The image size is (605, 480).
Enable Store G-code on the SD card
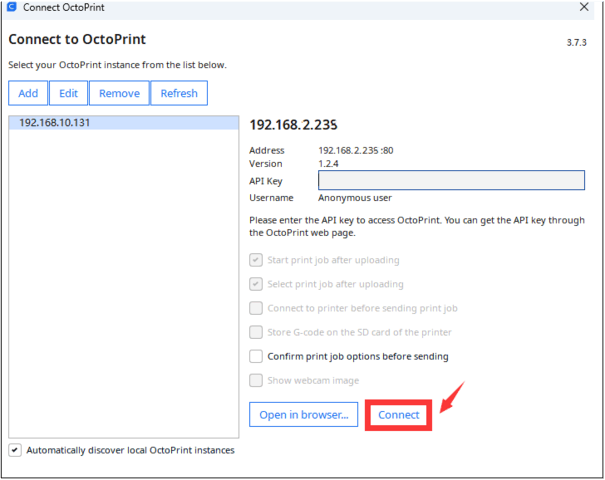click(x=257, y=332)
